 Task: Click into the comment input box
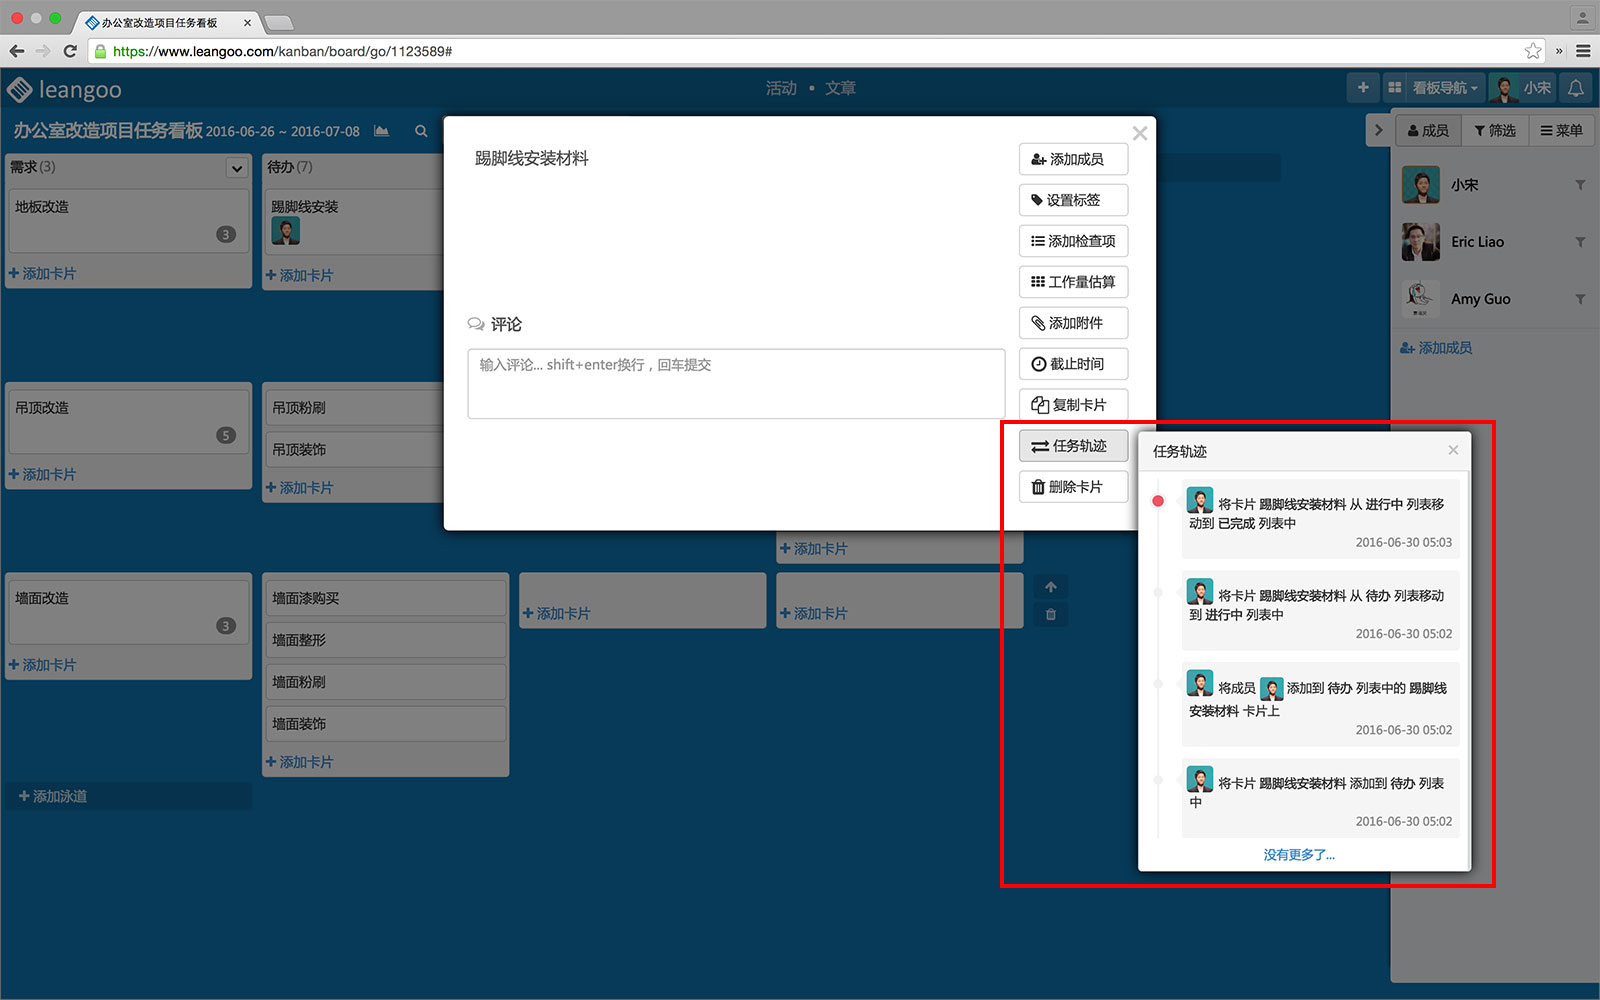[x=736, y=383]
